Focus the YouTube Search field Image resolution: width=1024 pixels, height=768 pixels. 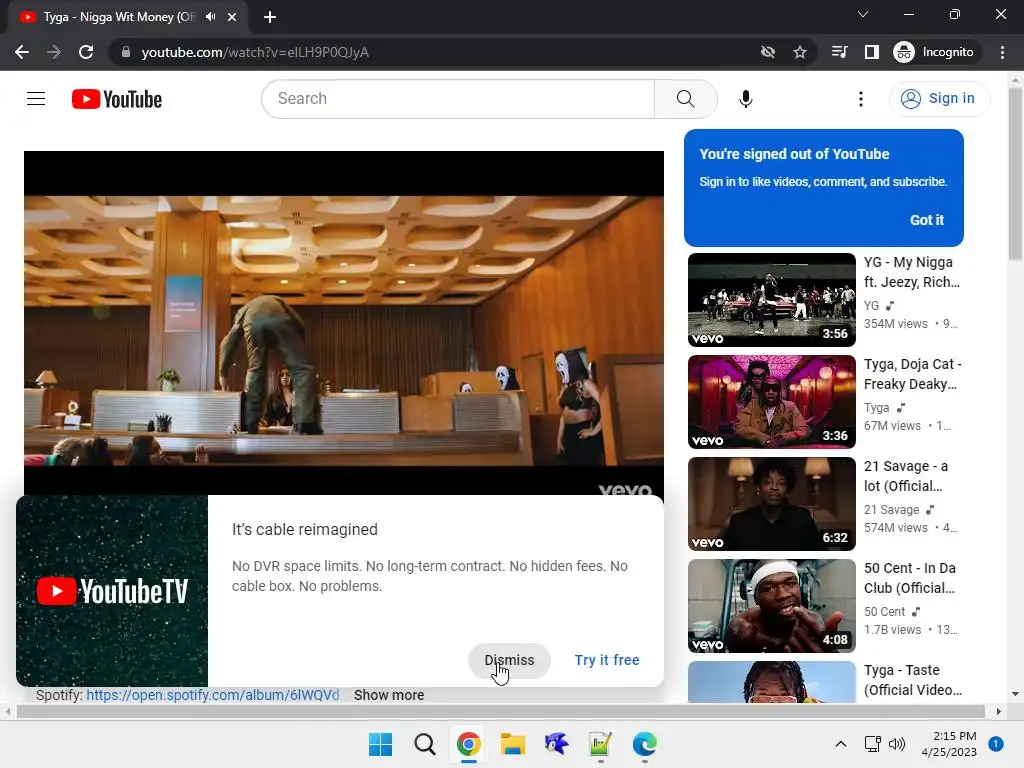pyautogui.click(x=458, y=99)
